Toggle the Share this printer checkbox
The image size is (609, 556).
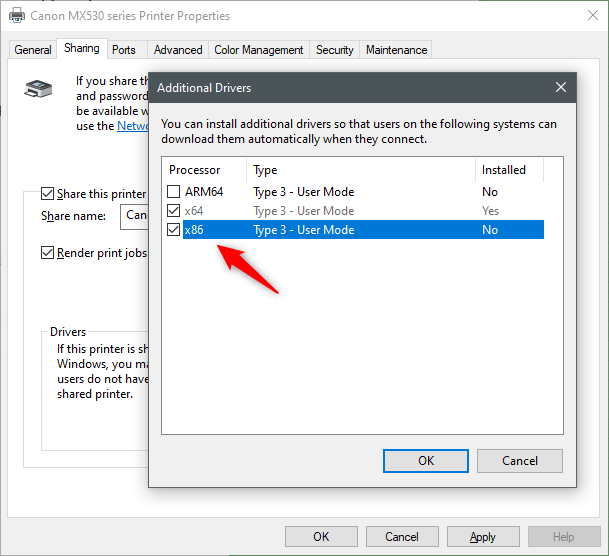[47, 193]
